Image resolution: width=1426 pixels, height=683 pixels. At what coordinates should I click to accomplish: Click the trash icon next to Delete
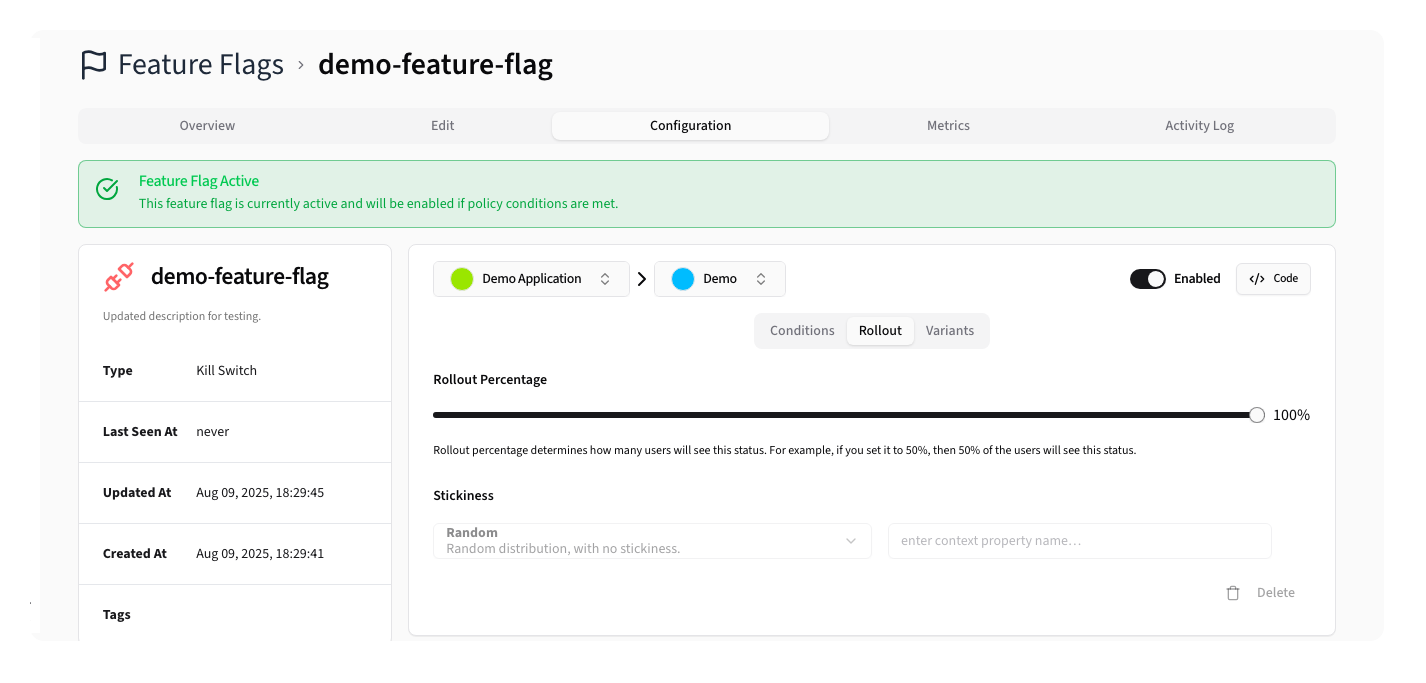pyautogui.click(x=1233, y=592)
